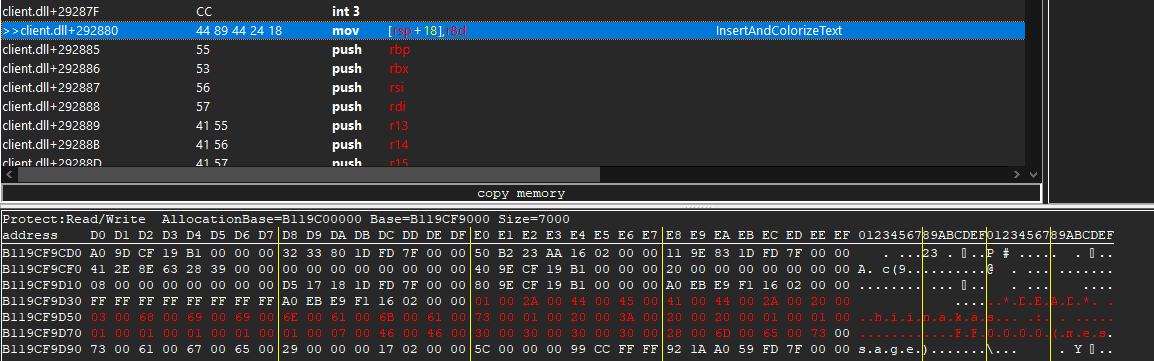Click the address column header in hex view

click(x=29, y=235)
